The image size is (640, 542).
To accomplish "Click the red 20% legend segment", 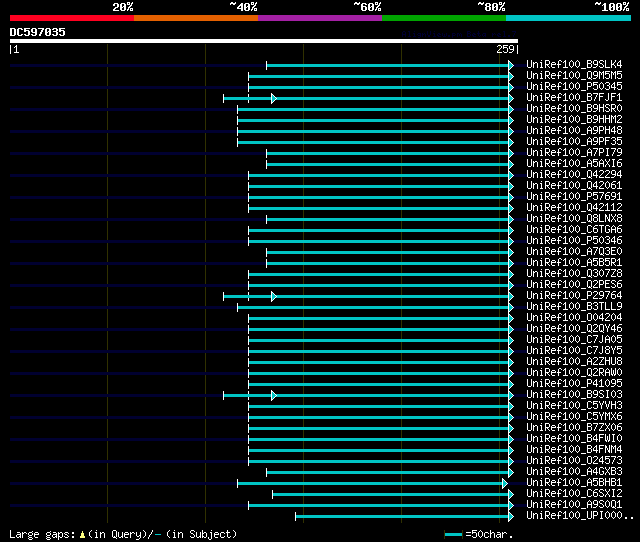I will tap(72, 18).
